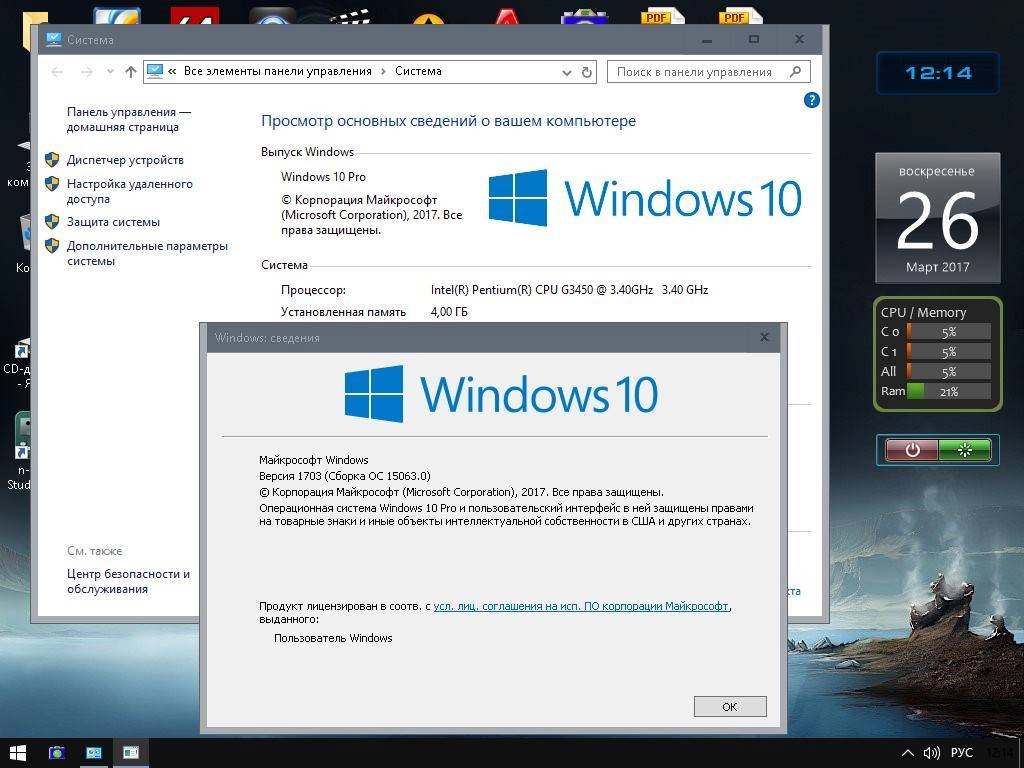Image resolution: width=1024 pixels, height=768 pixels.
Task: Click the search magnifier icon
Action: click(x=795, y=72)
